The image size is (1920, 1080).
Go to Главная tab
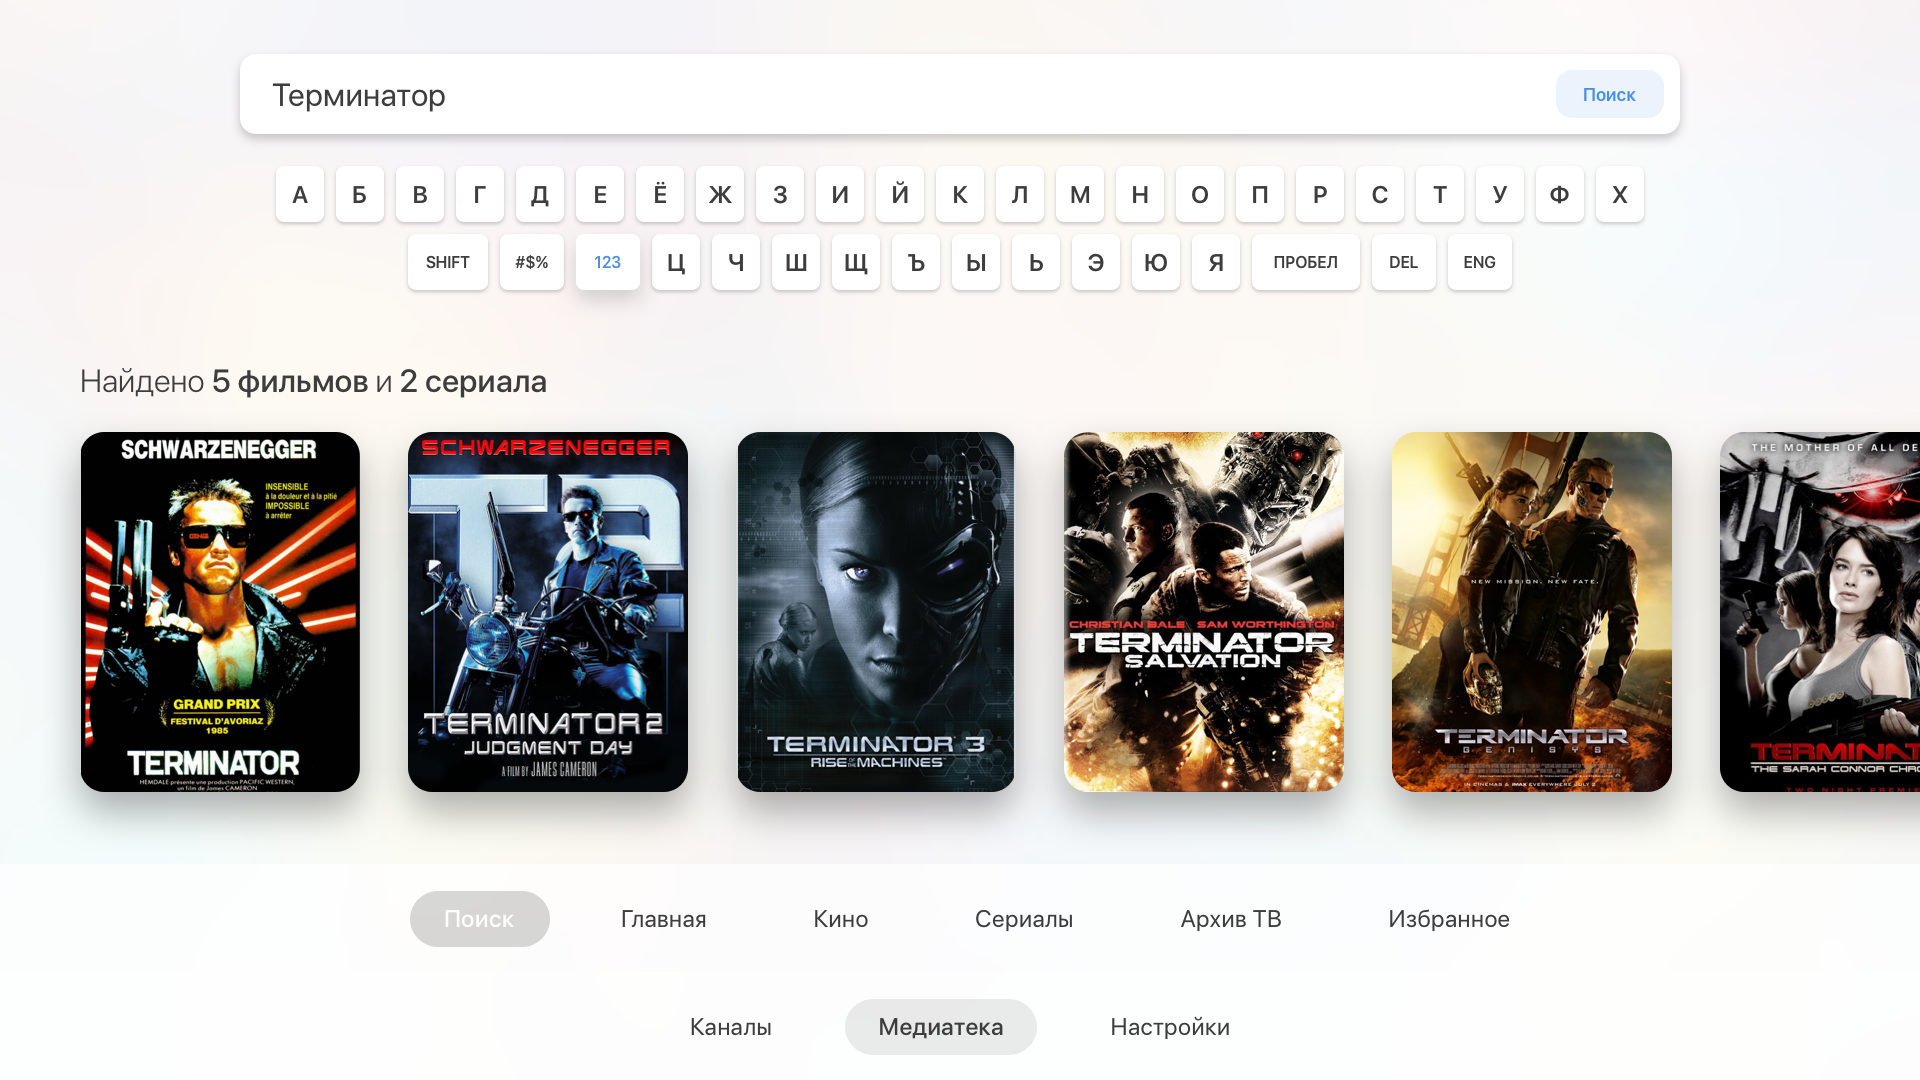coord(663,919)
